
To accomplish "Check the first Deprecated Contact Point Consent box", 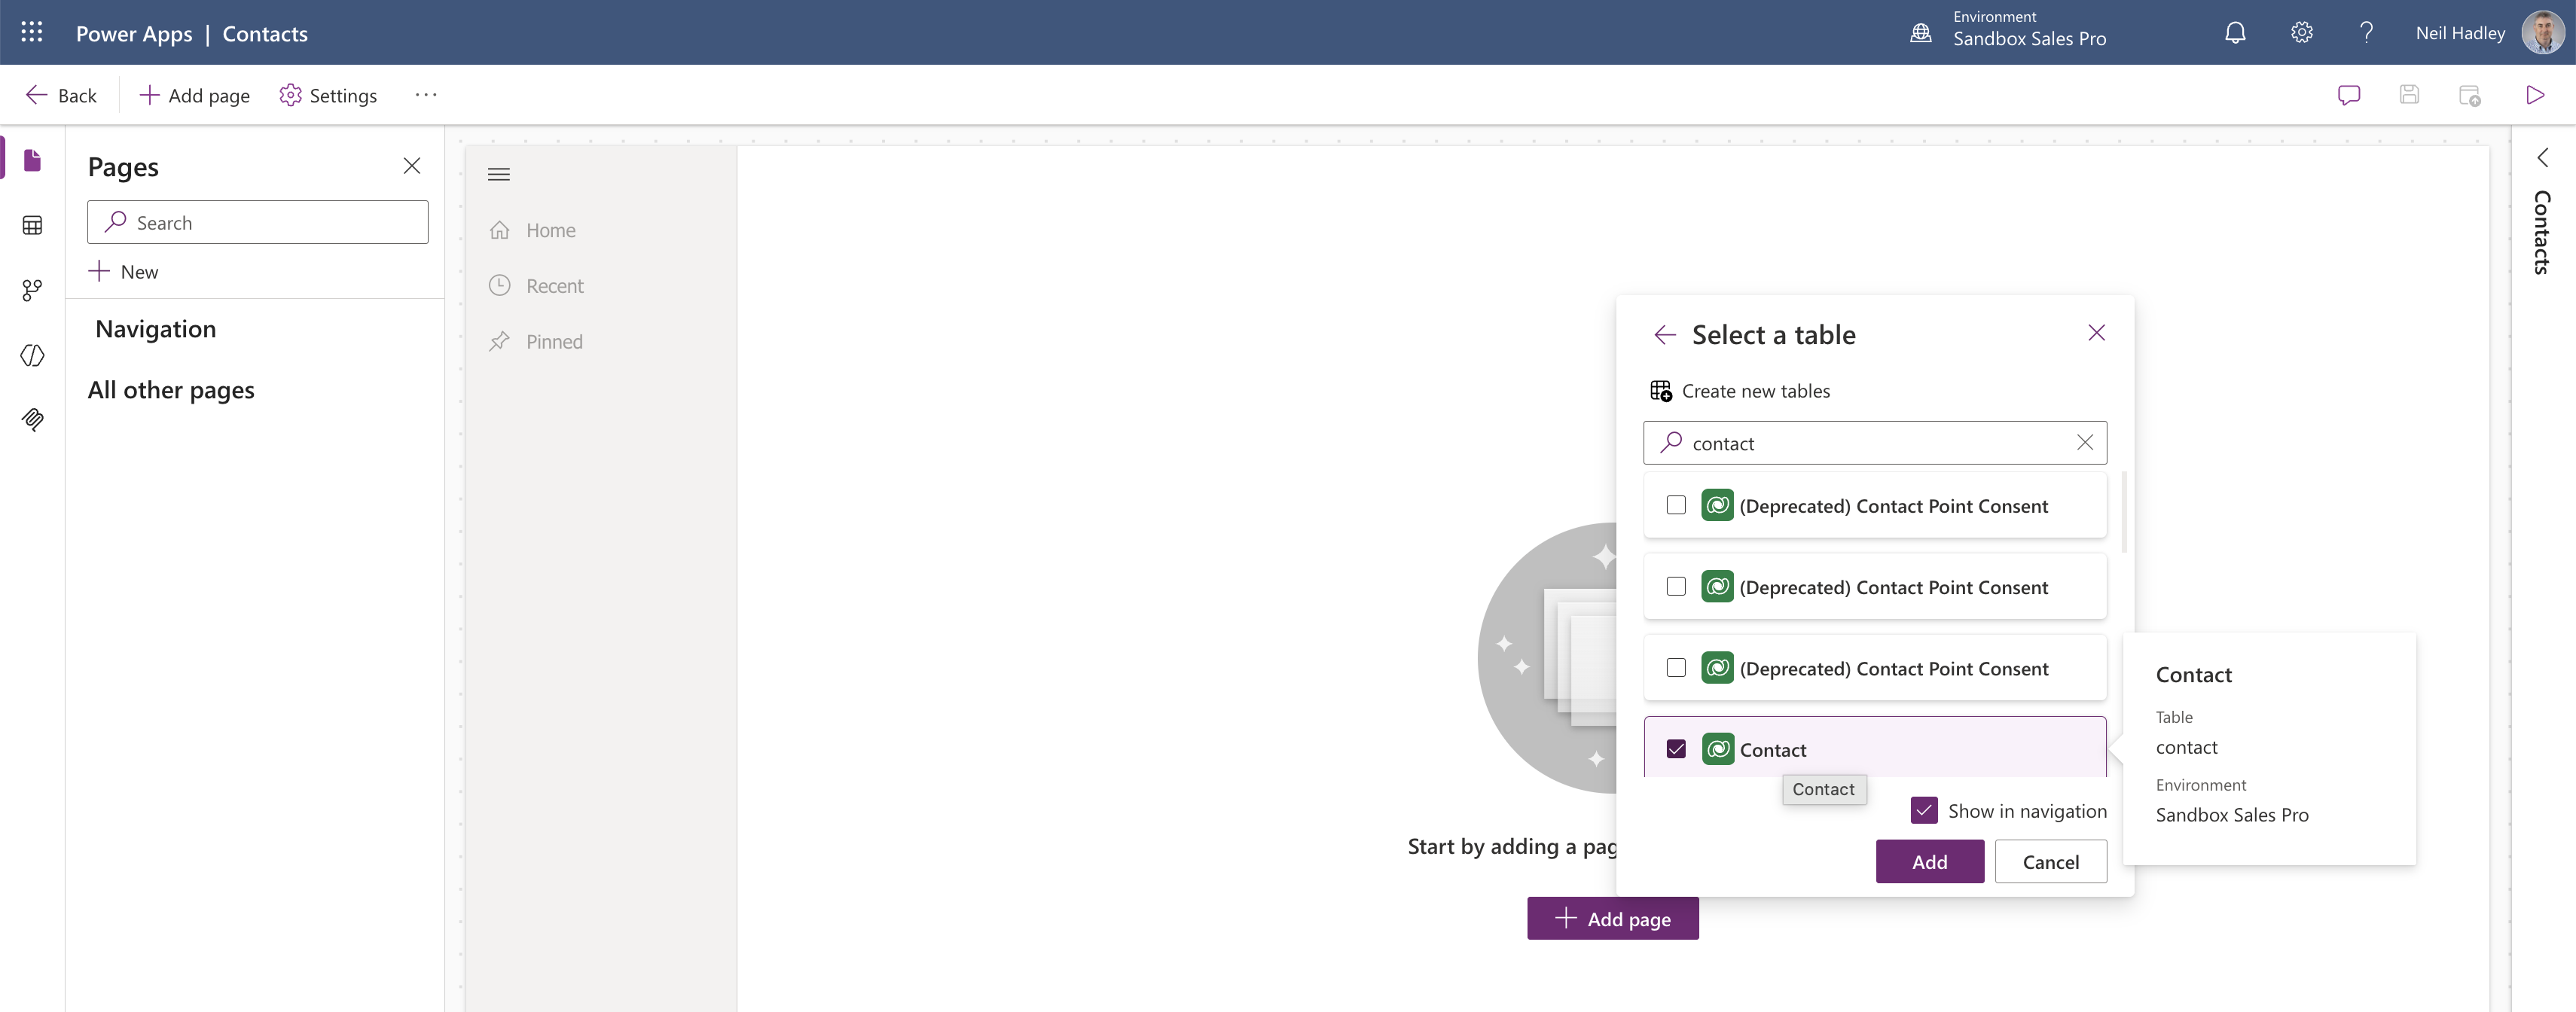I will pos(1676,505).
